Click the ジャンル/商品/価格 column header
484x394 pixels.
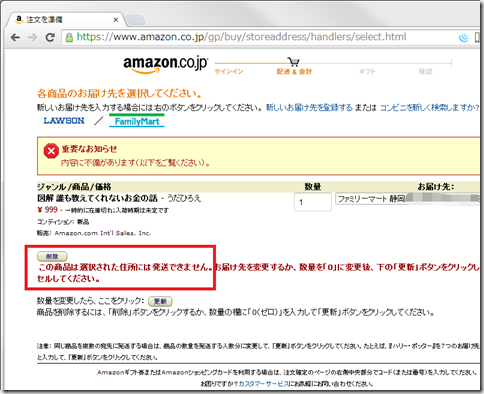(x=74, y=187)
